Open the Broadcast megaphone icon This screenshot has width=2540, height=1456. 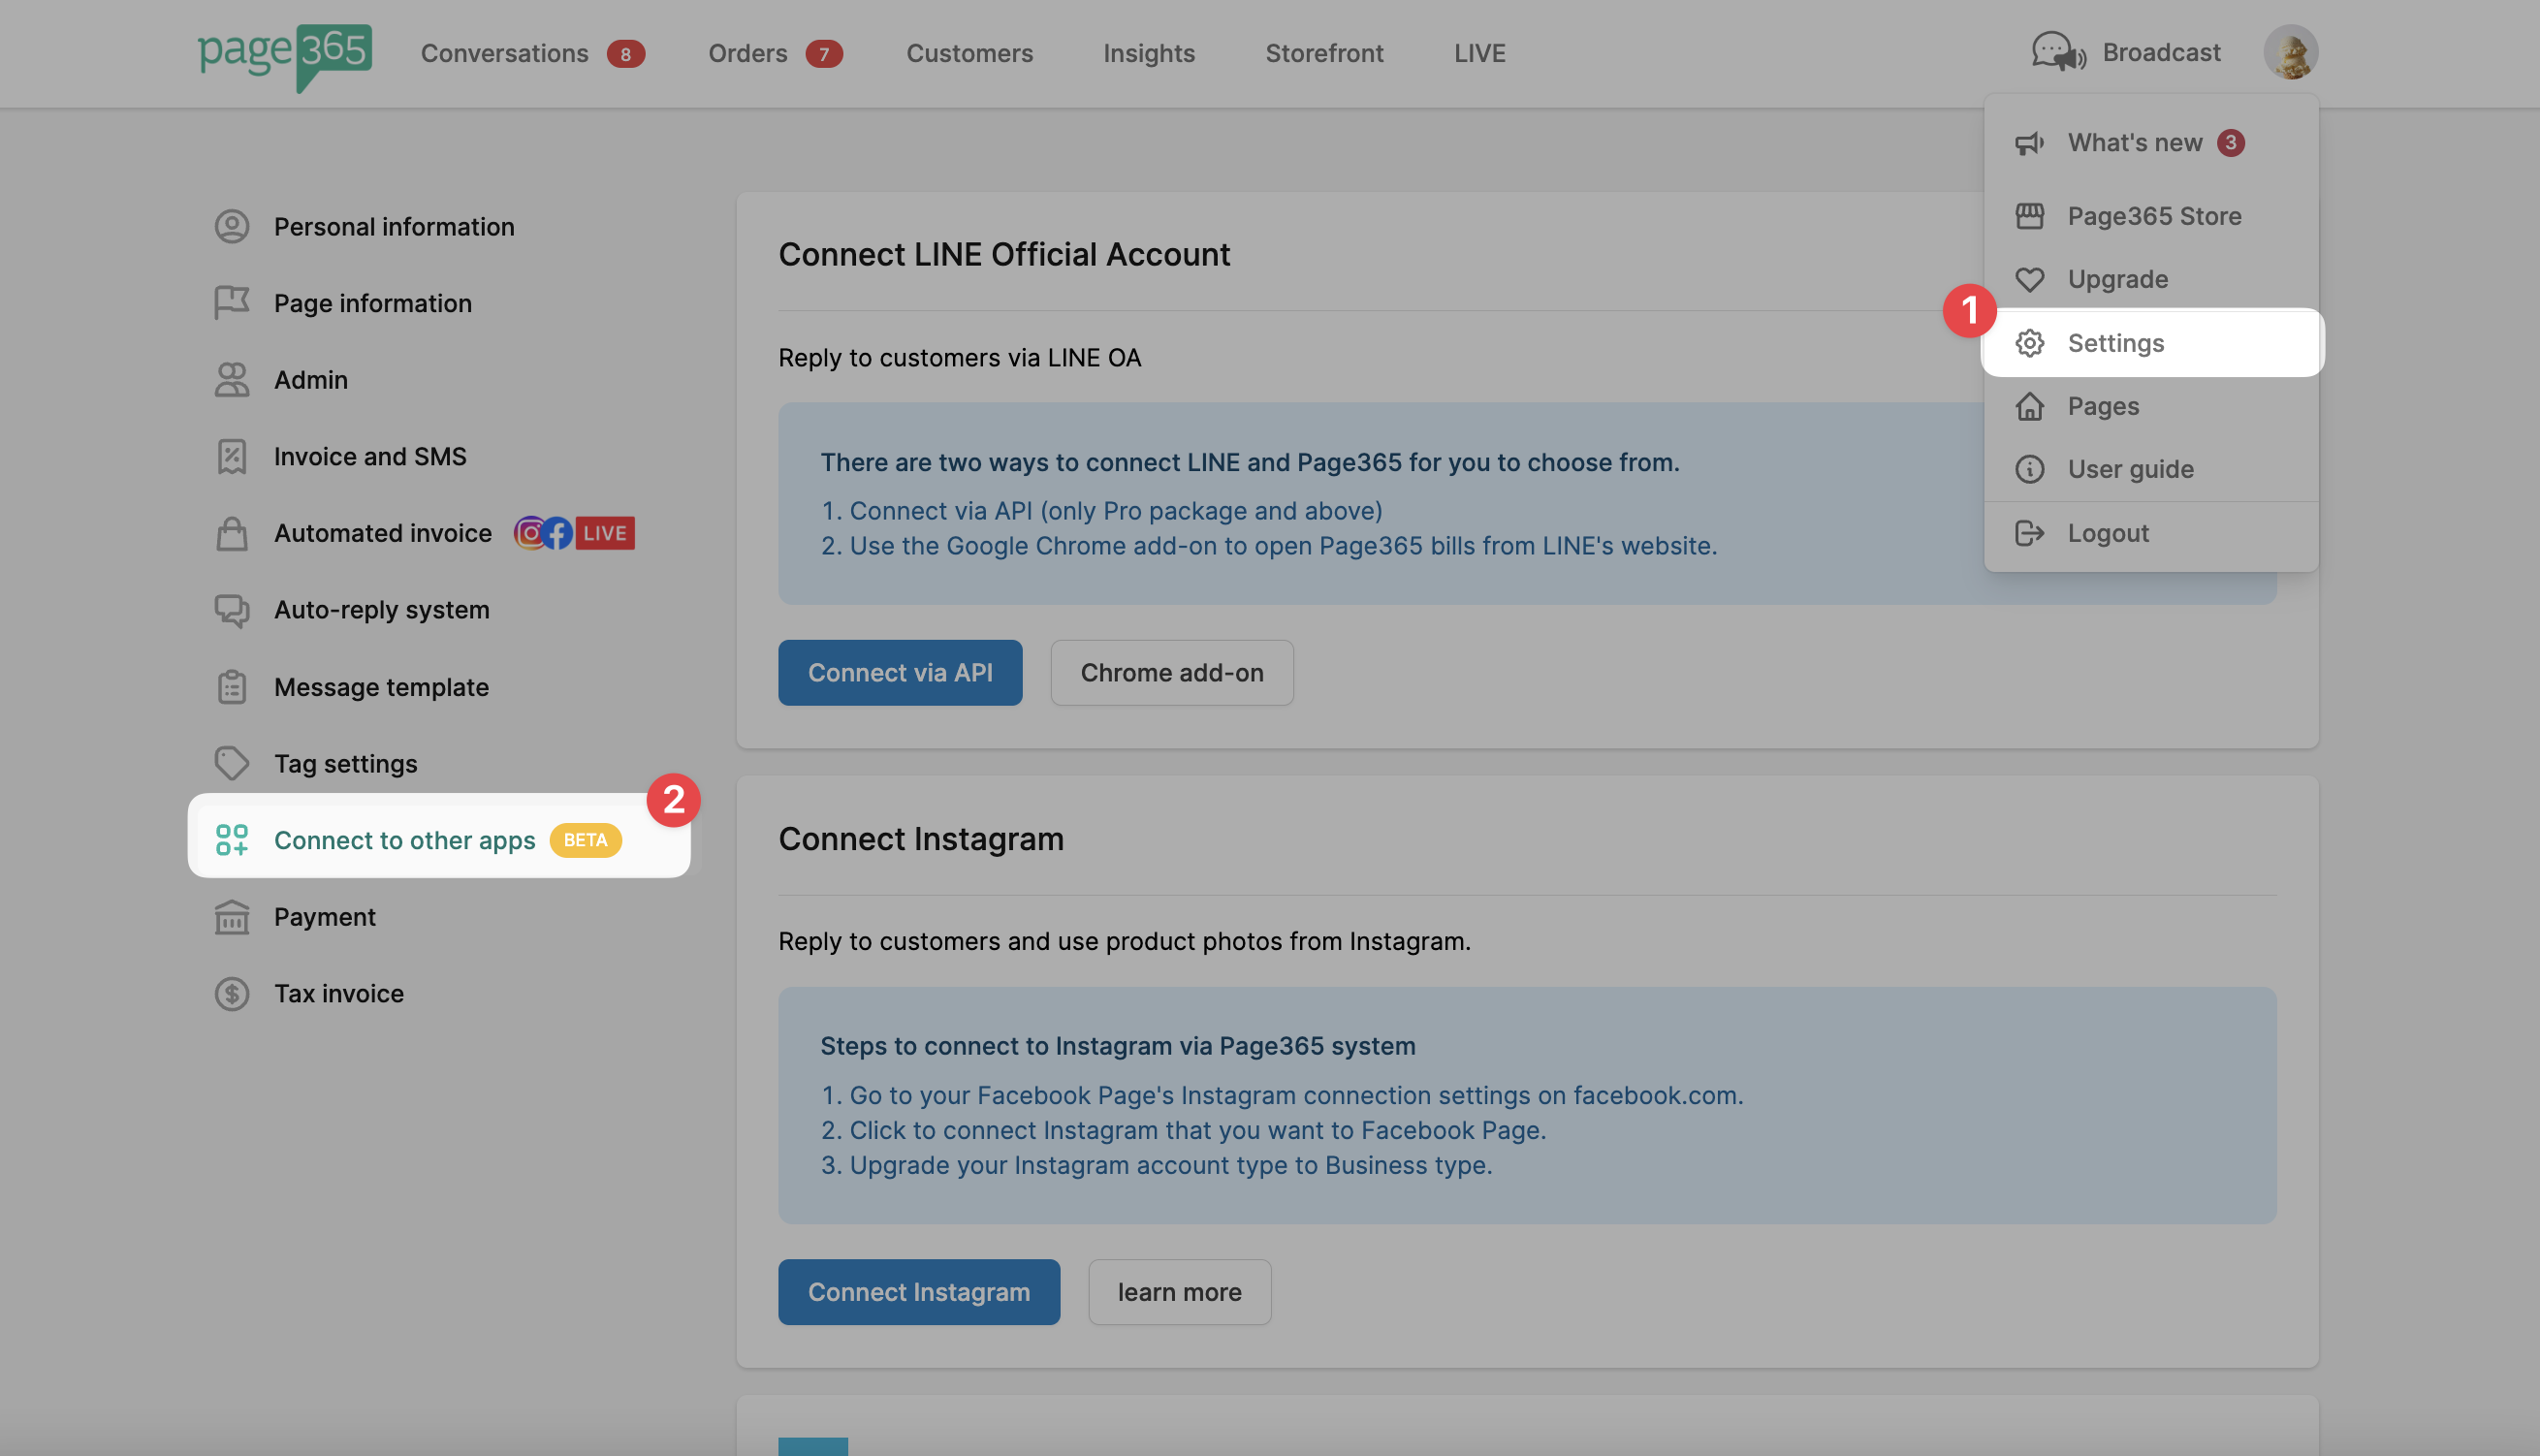pyautogui.click(x=2058, y=52)
